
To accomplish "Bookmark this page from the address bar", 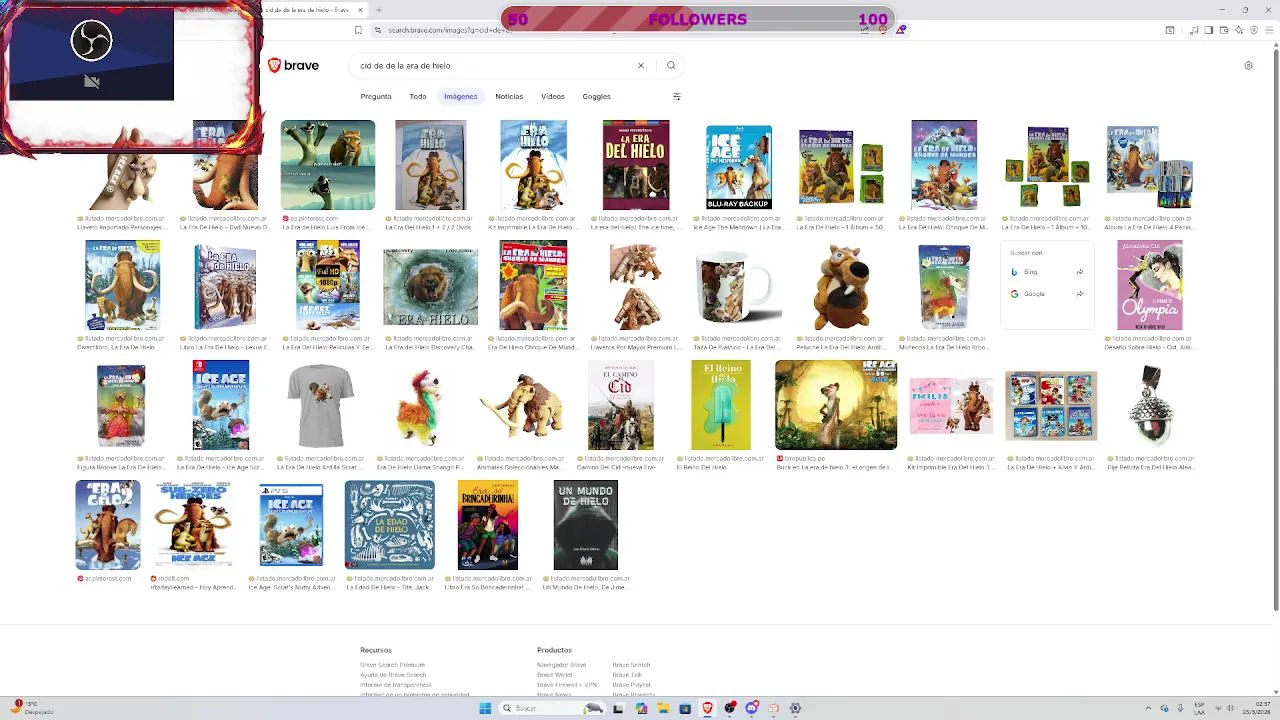I will click(x=359, y=30).
